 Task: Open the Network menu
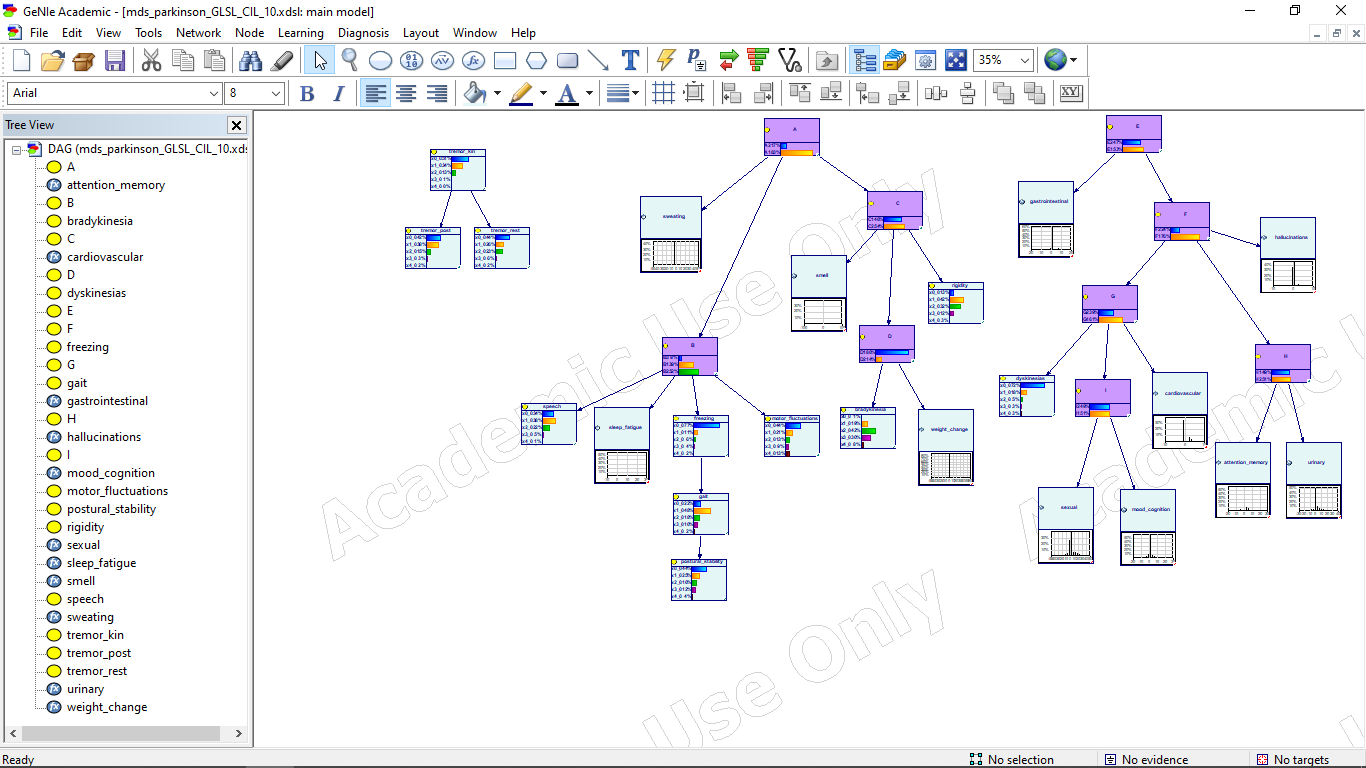point(198,33)
